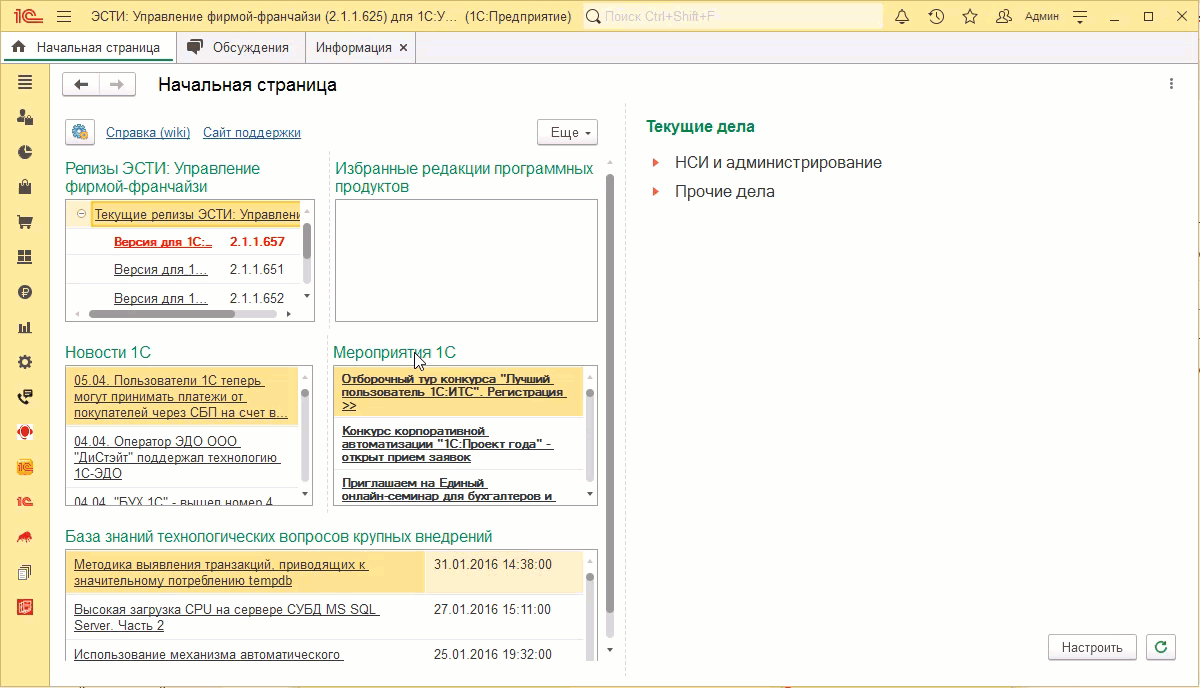Open the history clock icon
The height and width of the screenshot is (688, 1200).
coord(936,17)
